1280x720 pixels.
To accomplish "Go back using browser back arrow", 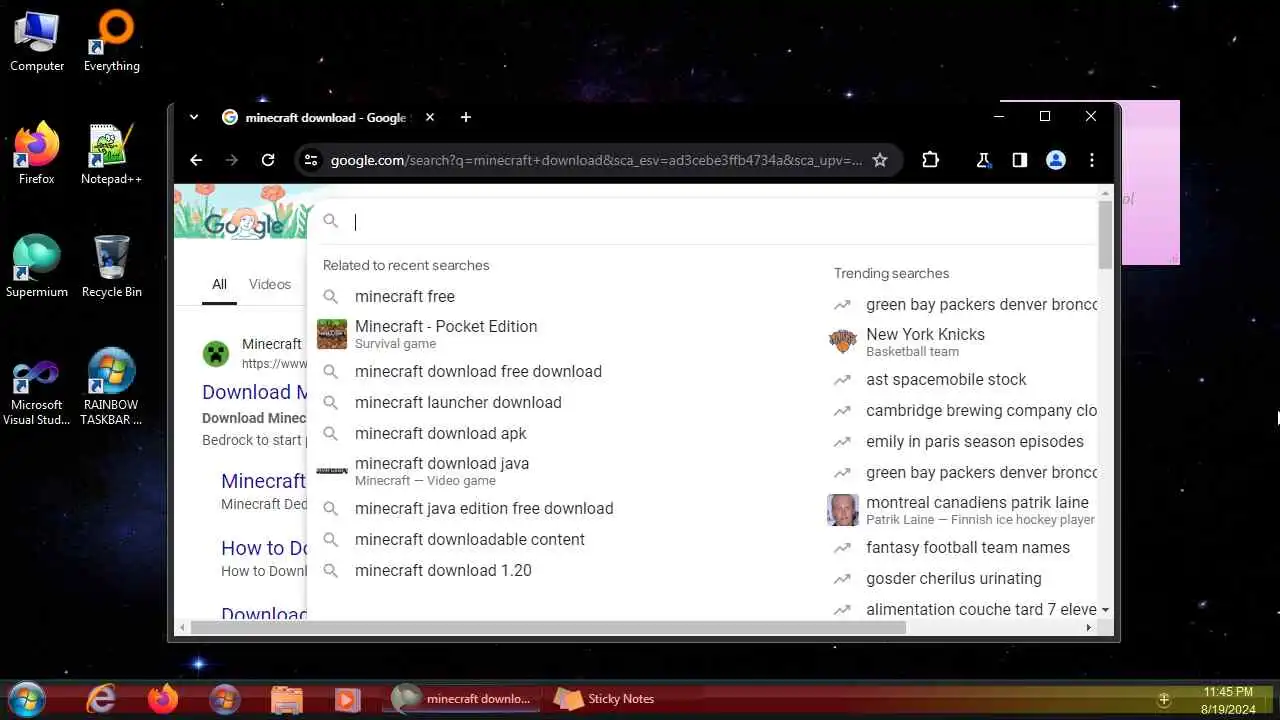I will [x=196, y=160].
